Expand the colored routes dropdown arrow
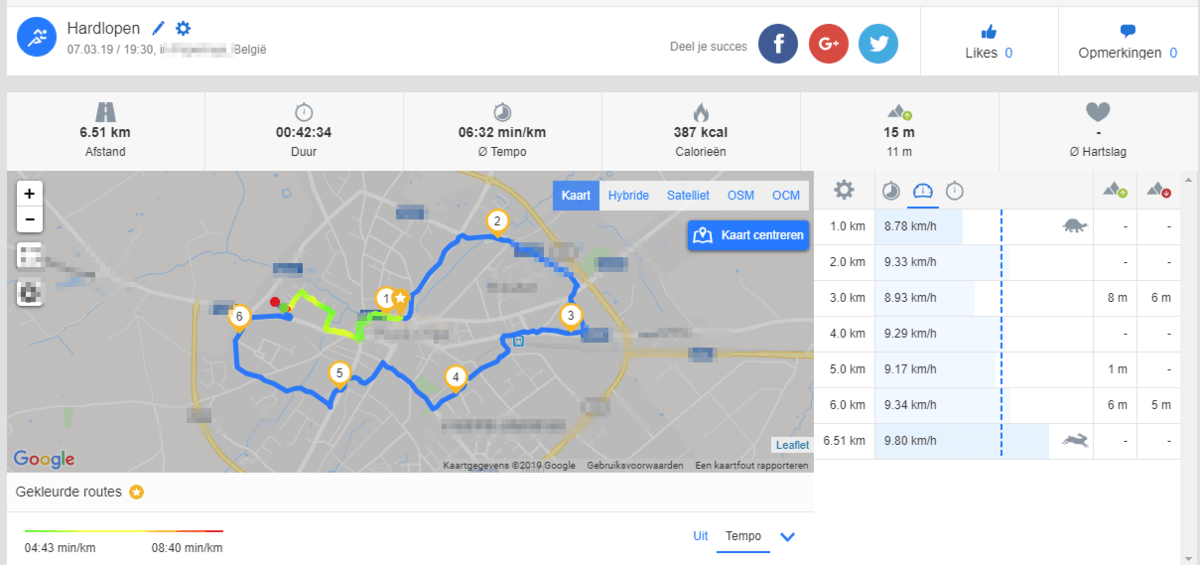This screenshot has width=1200, height=565. [787, 537]
